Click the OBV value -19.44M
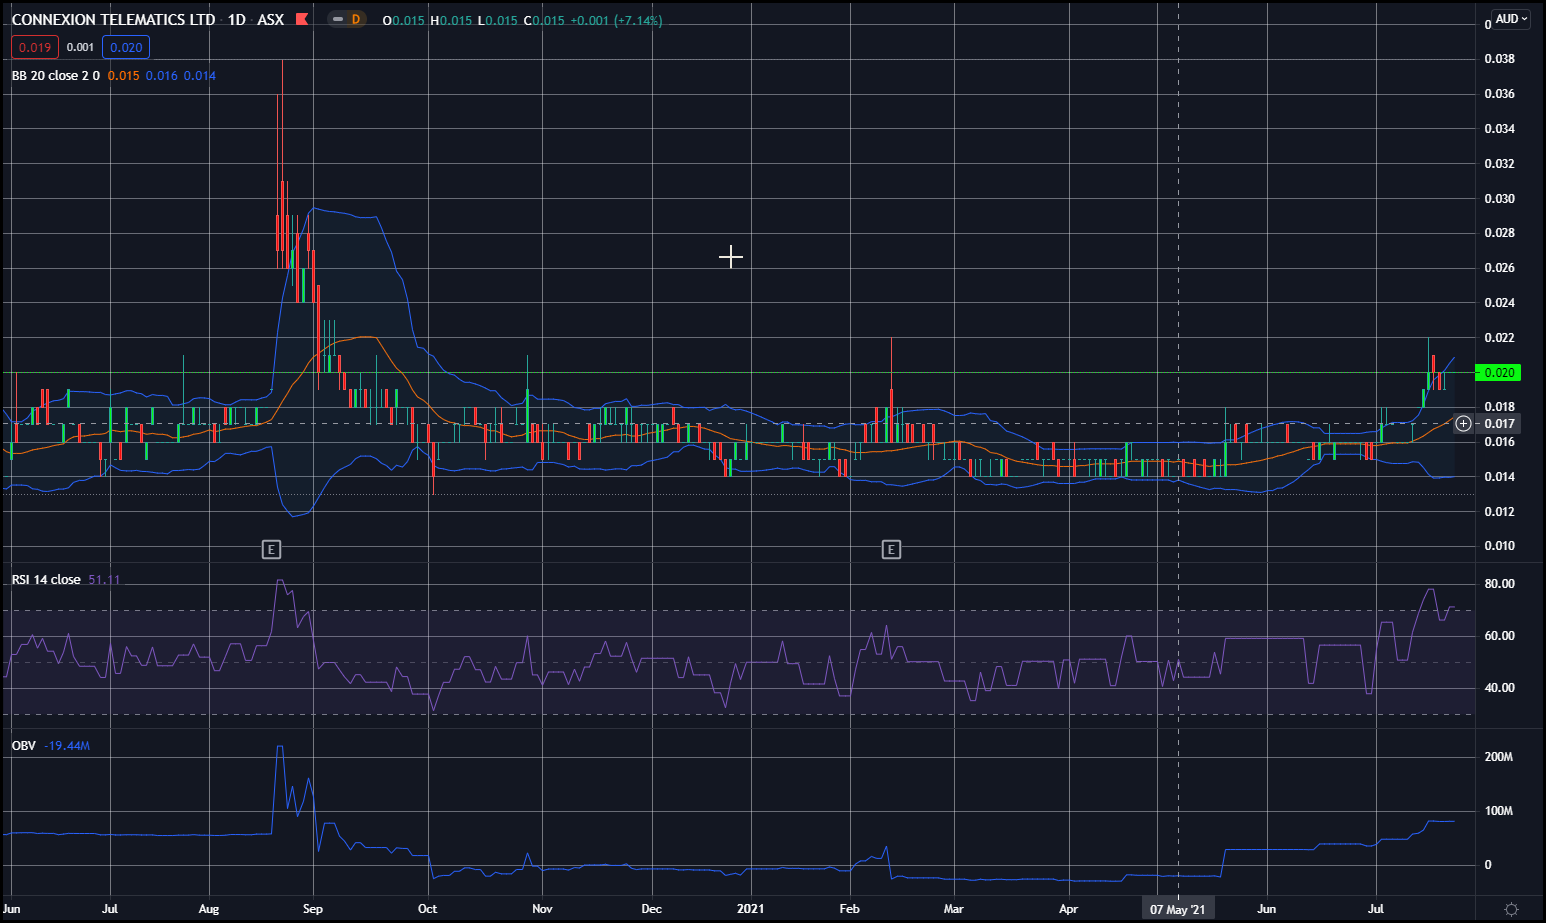The image size is (1546, 923). tap(68, 746)
